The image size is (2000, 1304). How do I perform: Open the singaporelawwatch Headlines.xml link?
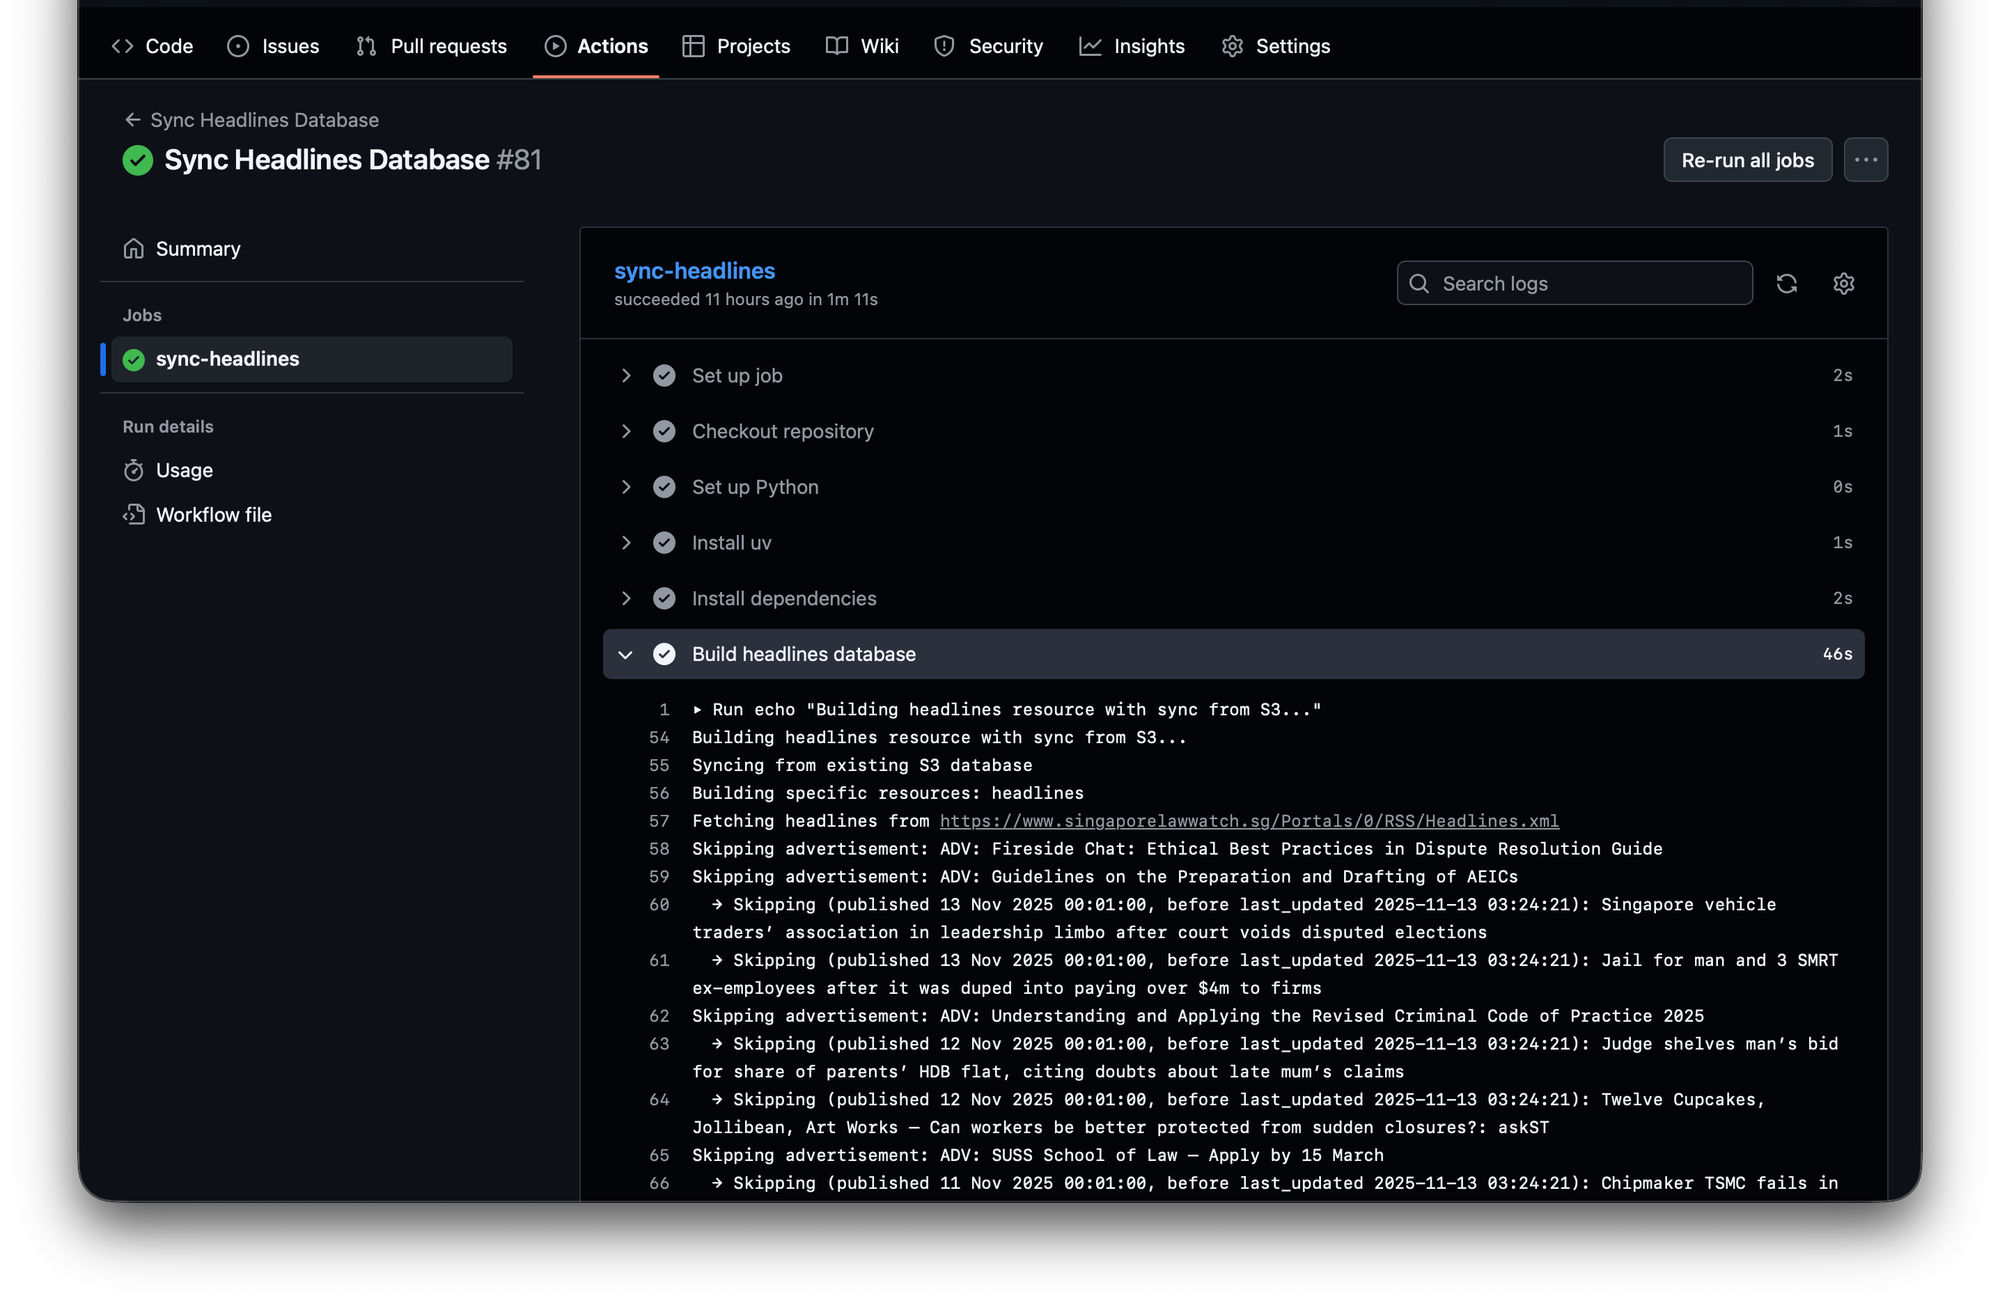tap(1248, 821)
